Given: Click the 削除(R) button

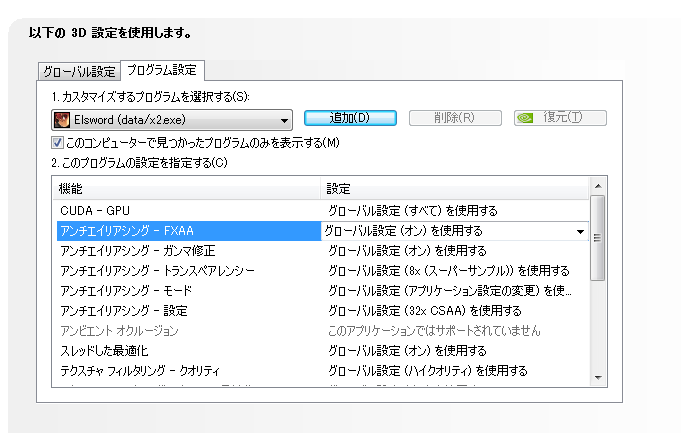Looking at the screenshot, I should point(455,118).
